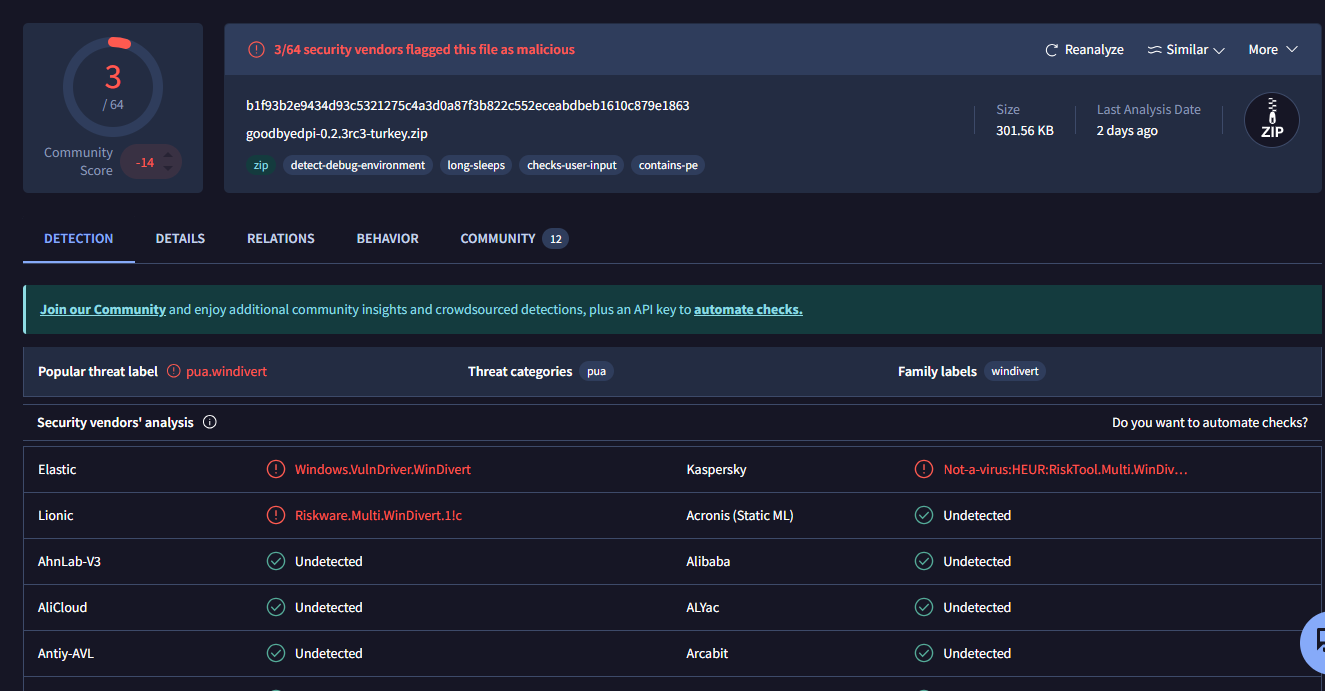The height and width of the screenshot is (691, 1325).
Task: Click the alert icon in Lionic row
Action: tap(276, 515)
